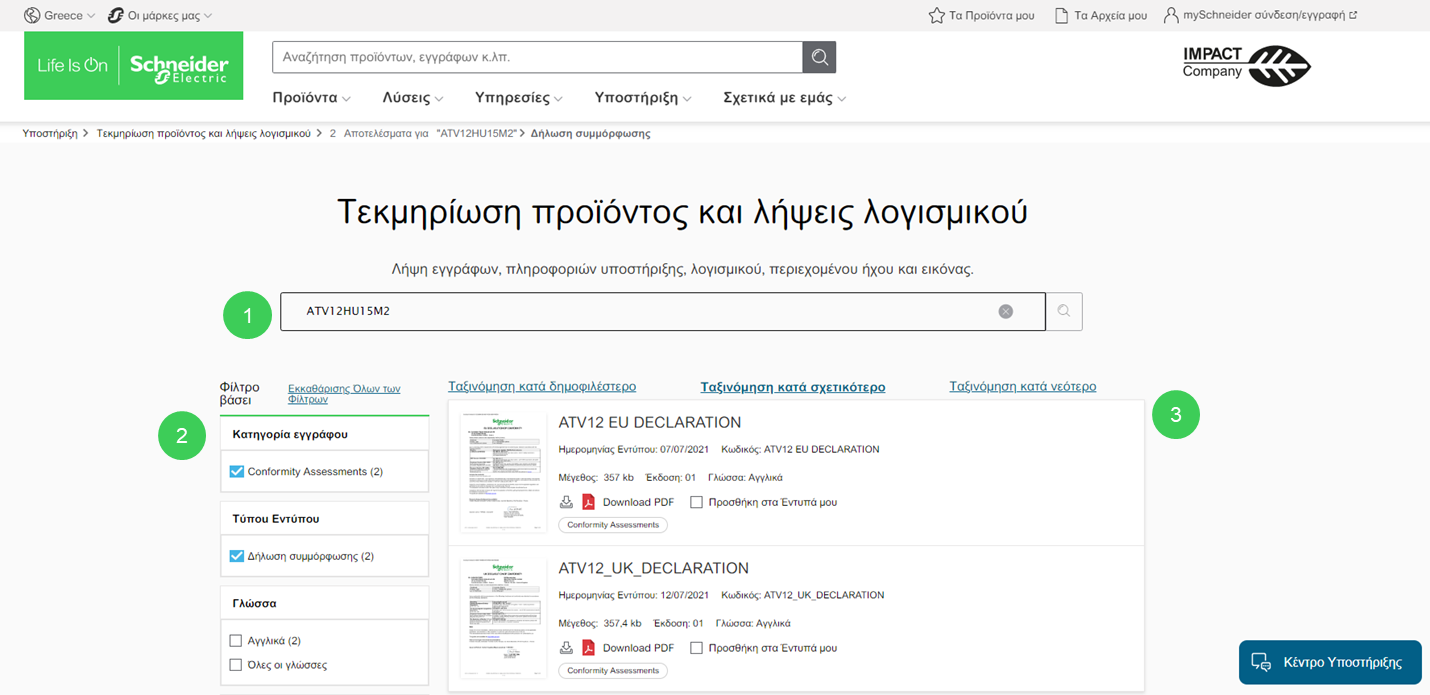The width and height of the screenshot is (1430, 695).
Task: Open the Λύσεις menu
Action: (x=413, y=98)
